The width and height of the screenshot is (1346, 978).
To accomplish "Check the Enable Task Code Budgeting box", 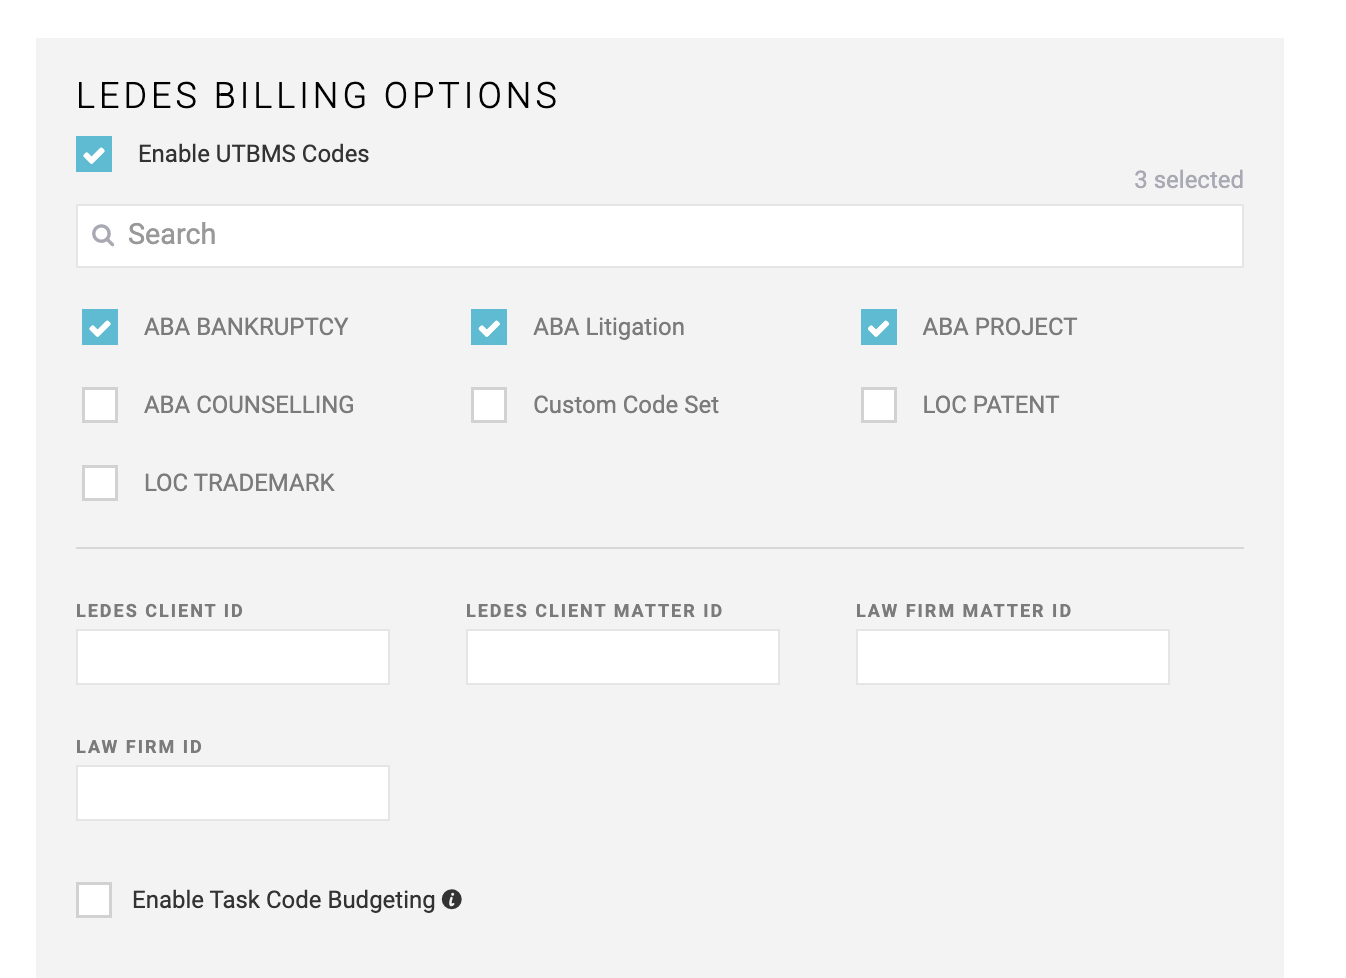I will point(93,899).
